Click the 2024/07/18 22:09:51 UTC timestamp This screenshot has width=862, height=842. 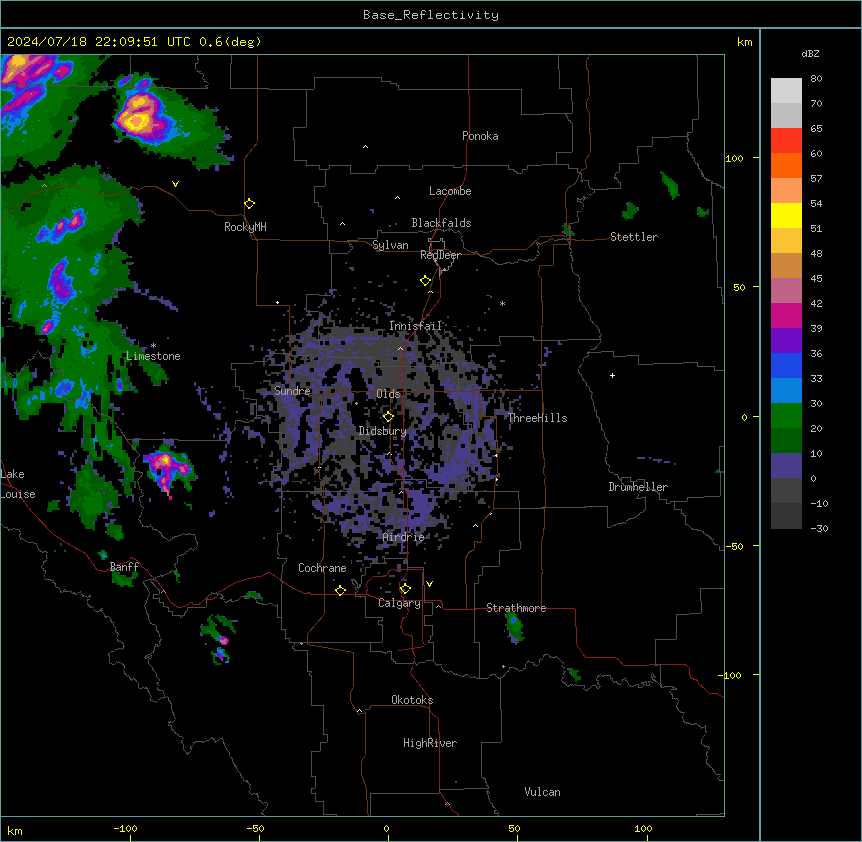pos(99,42)
